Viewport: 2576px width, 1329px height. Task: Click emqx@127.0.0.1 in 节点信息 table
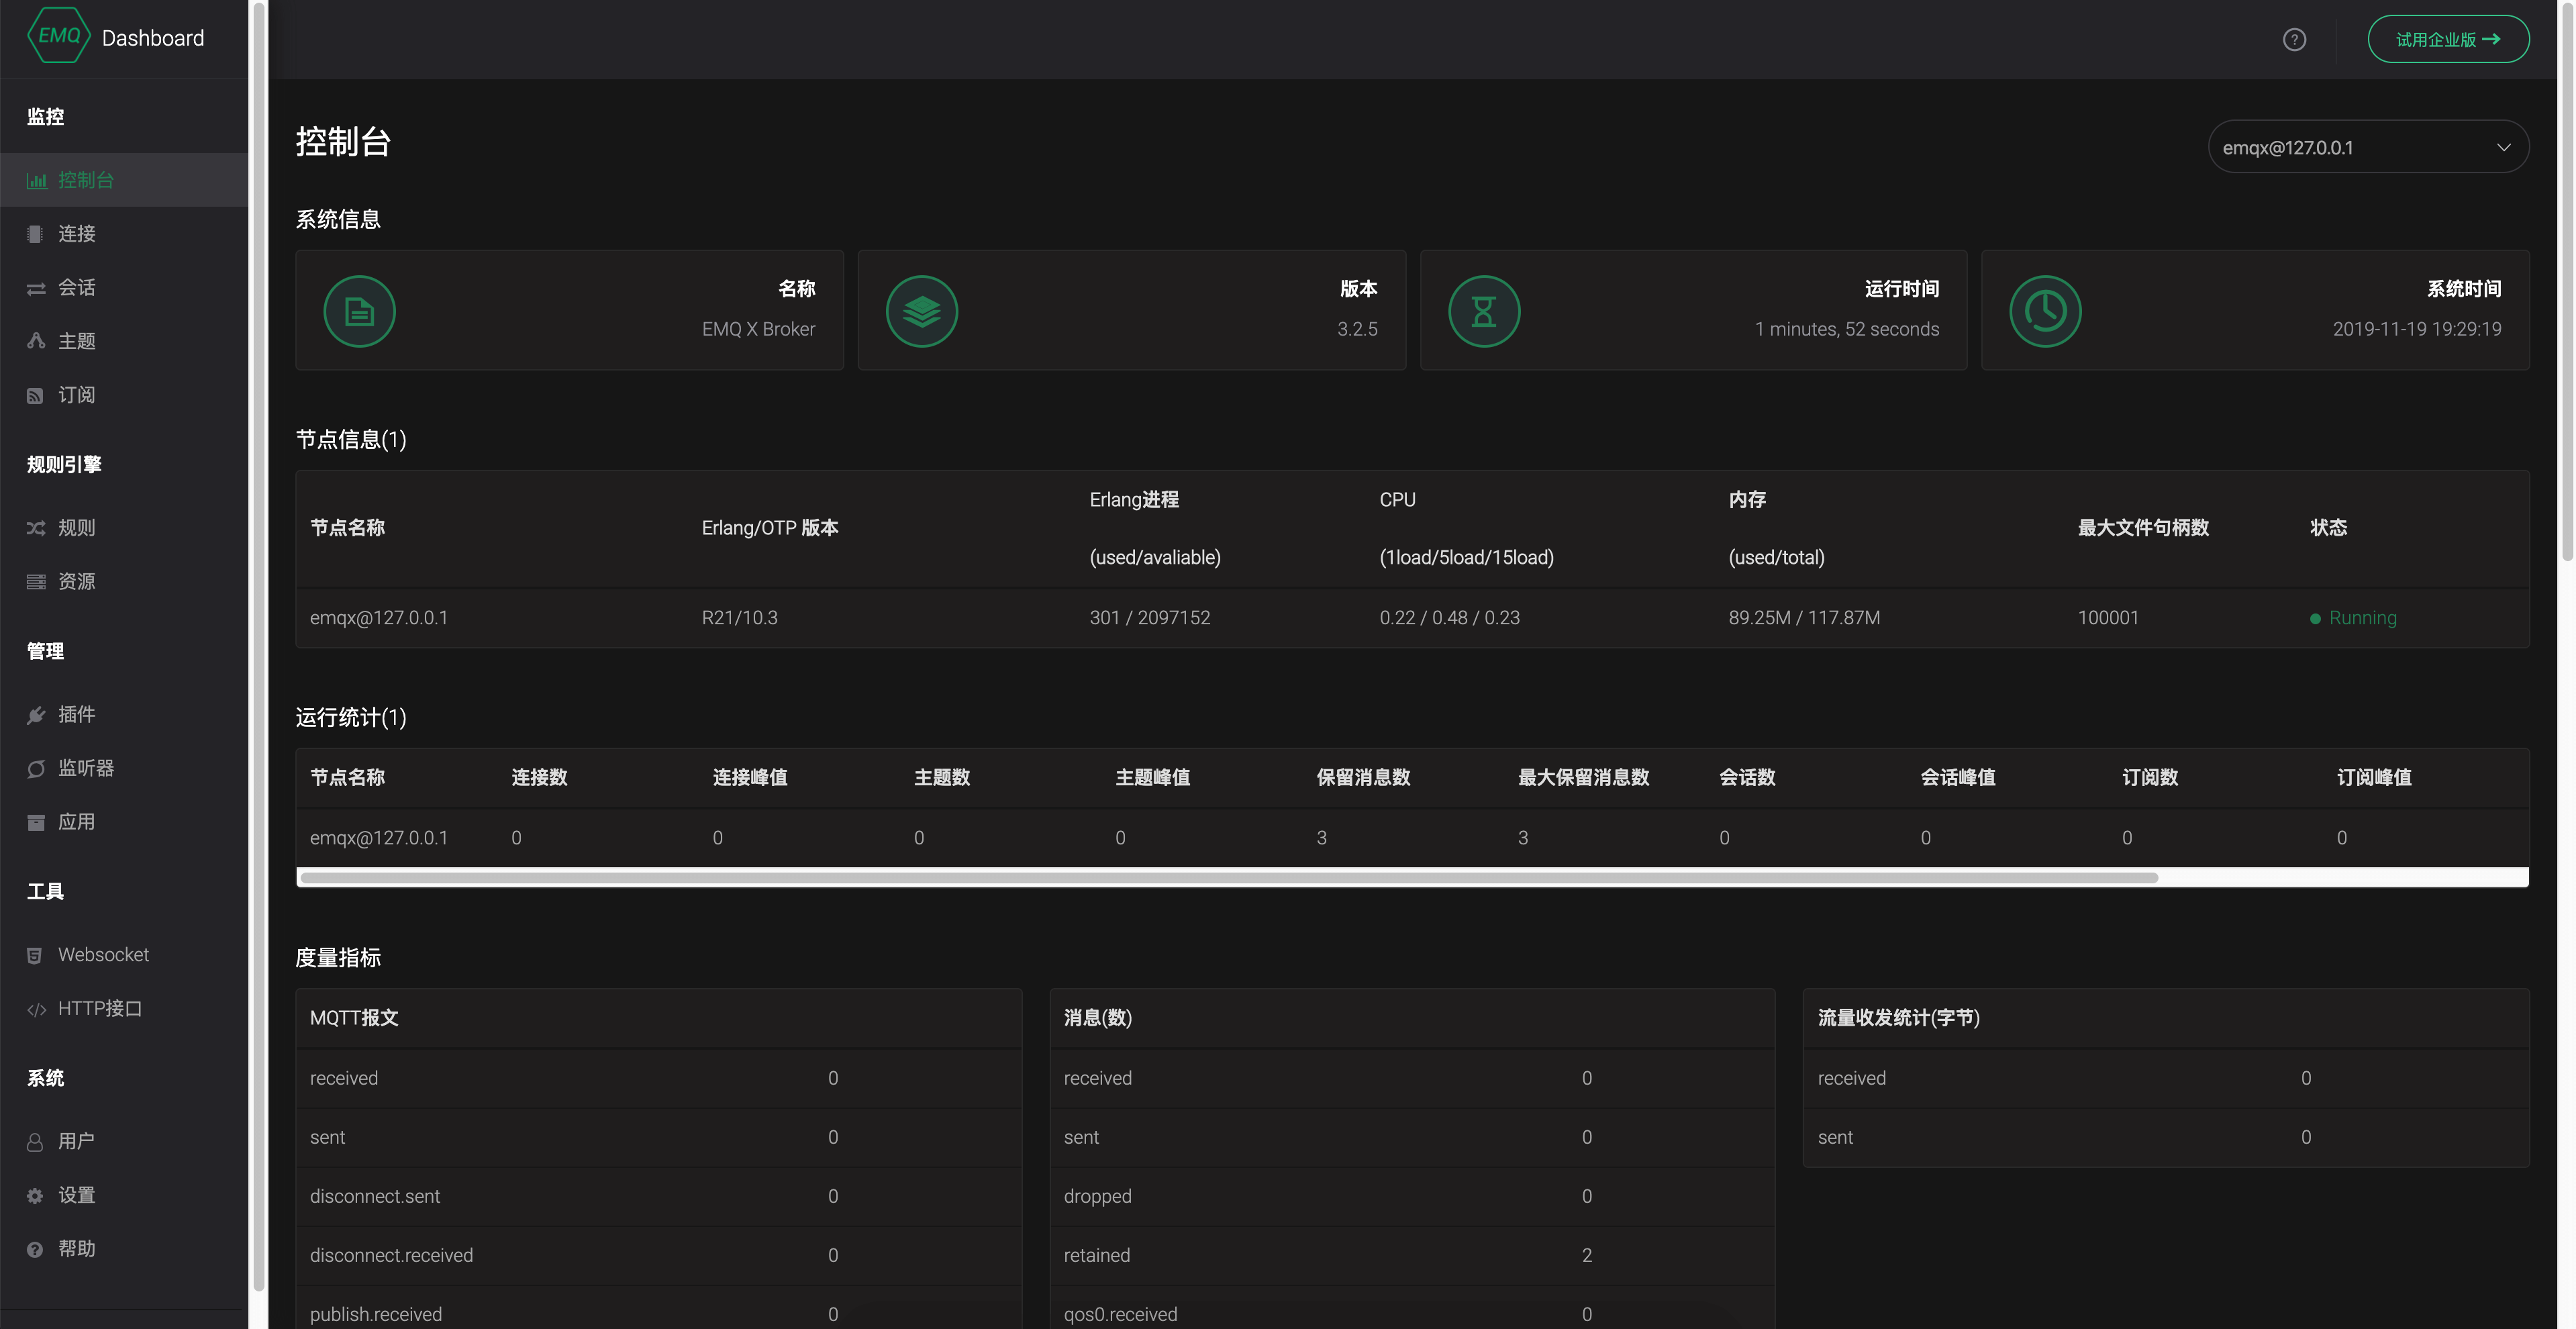[x=378, y=618]
